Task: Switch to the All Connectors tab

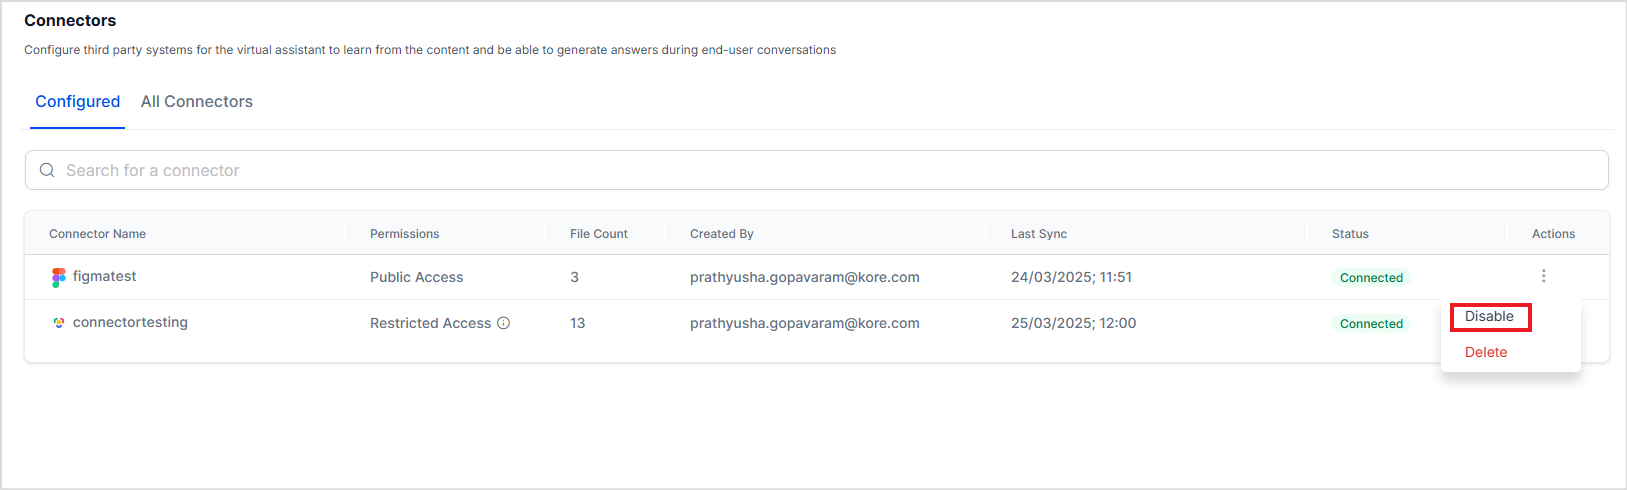Action: pyautogui.click(x=196, y=102)
